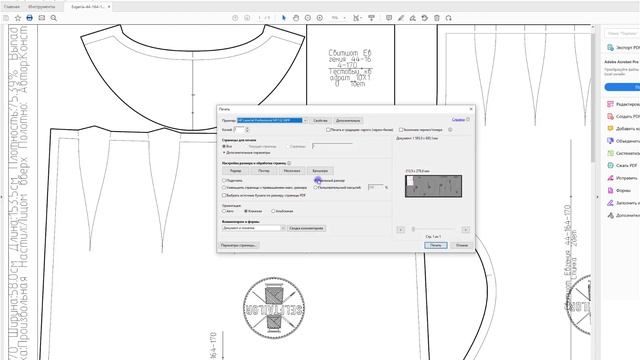This screenshot has height=360, width=640.
Task: Click the fit page tool icon
Action: [357, 18]
